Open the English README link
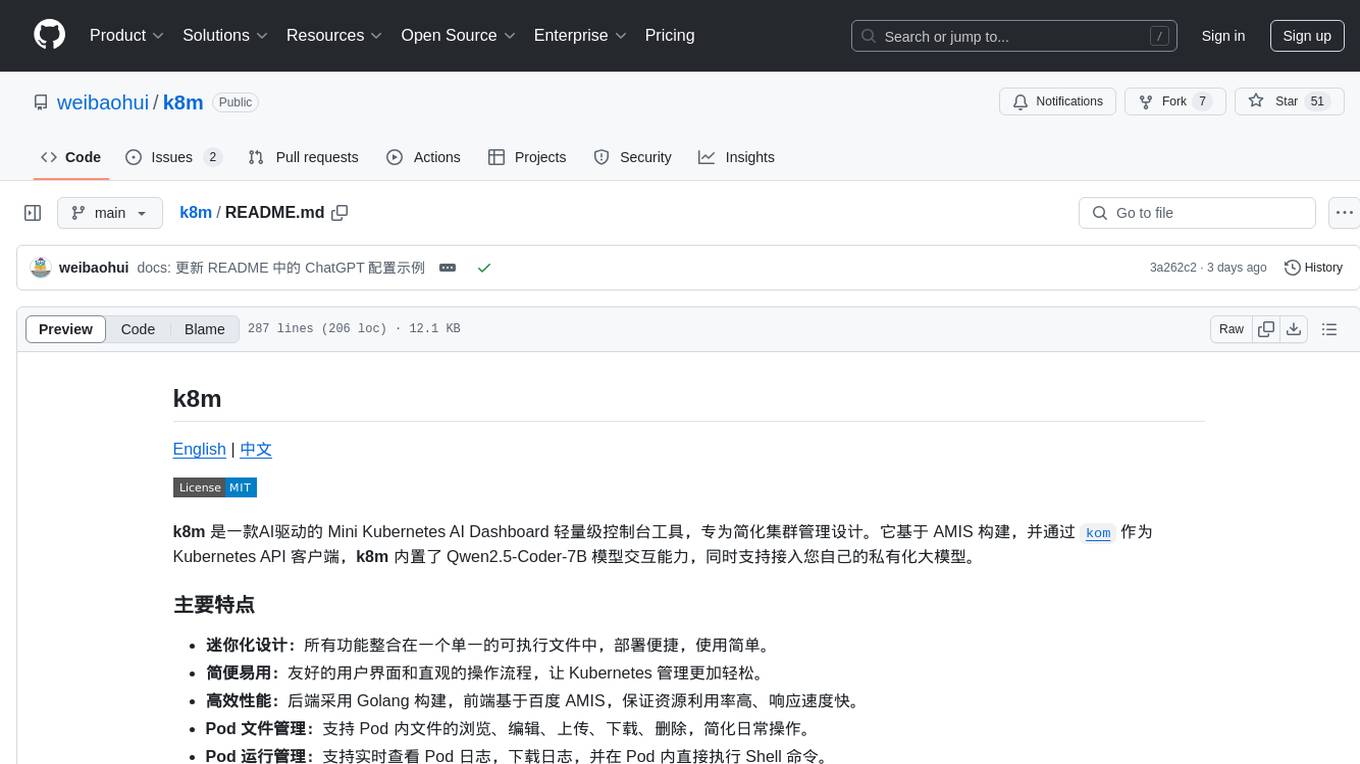 click(x=199, y=449)
